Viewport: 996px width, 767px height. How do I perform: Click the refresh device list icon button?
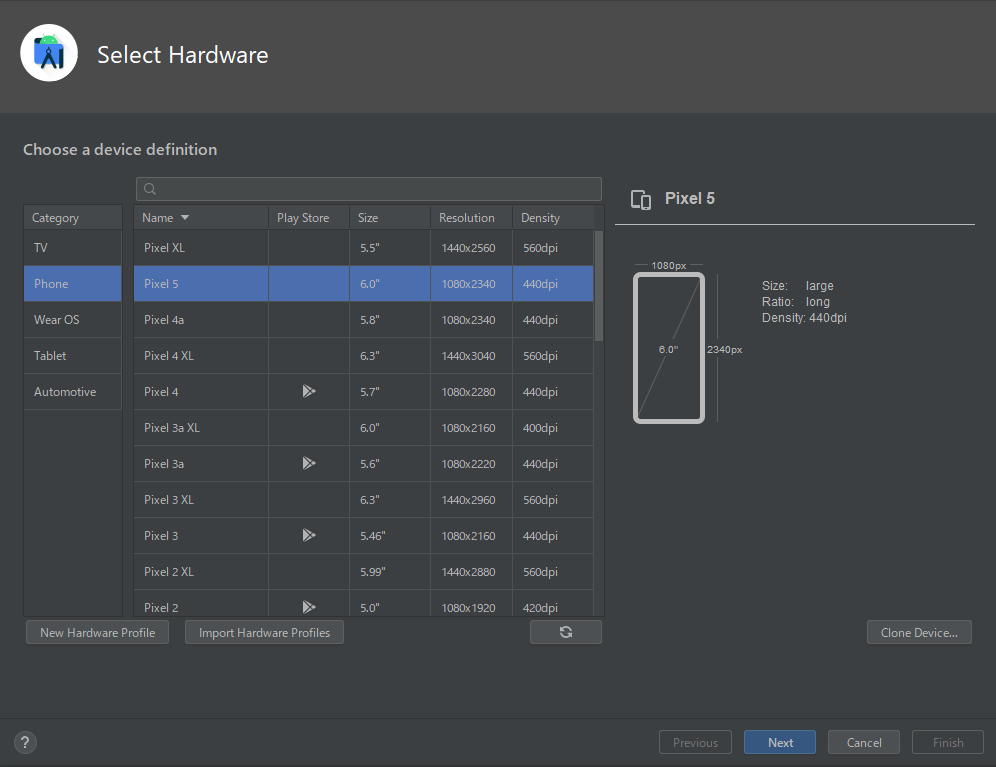(566, 632)
